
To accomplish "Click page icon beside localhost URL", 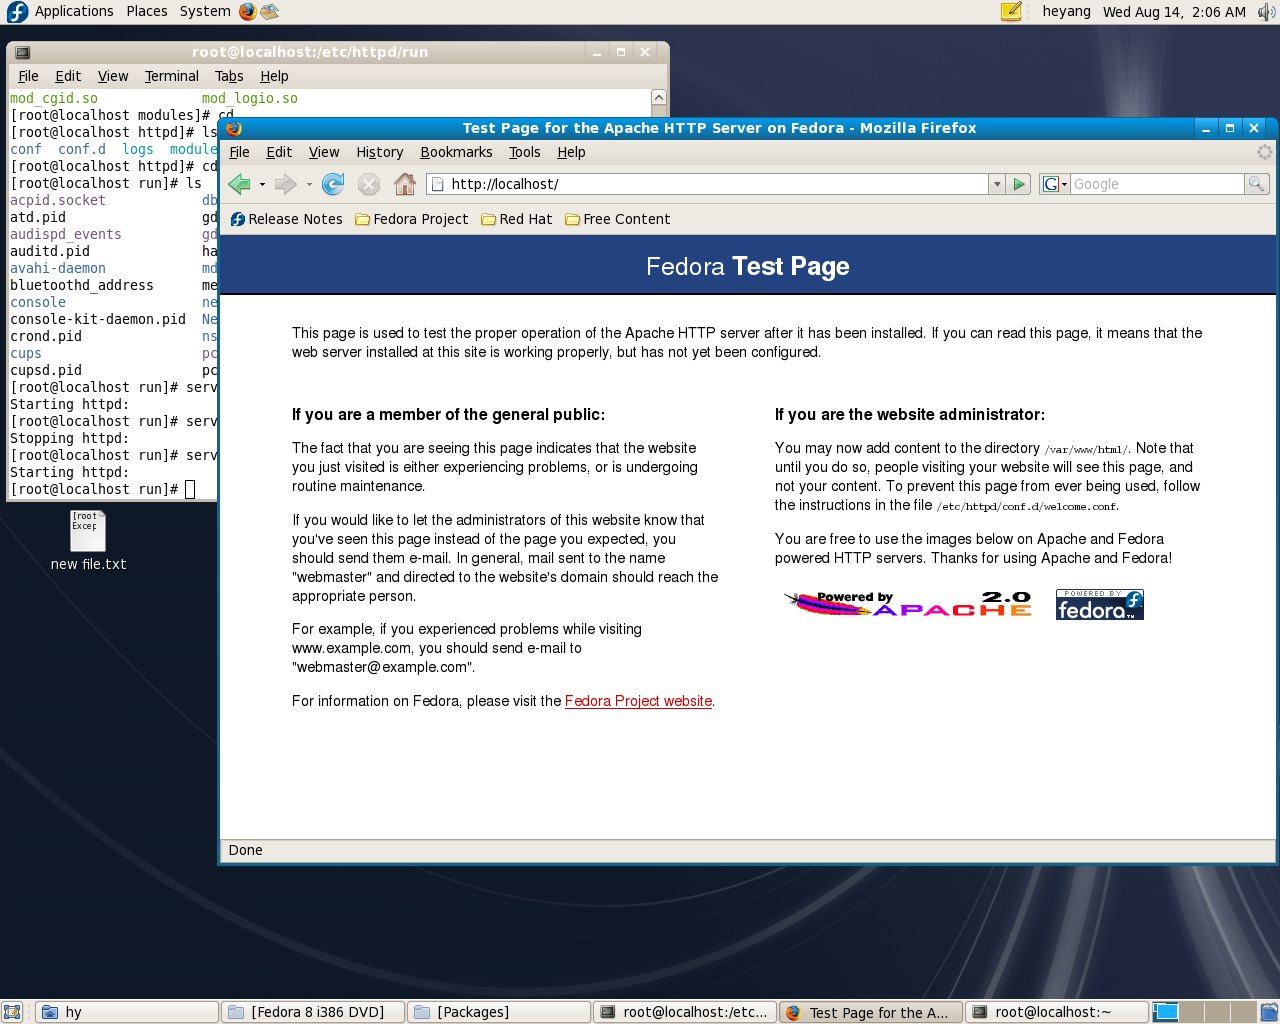I will pos(438,184).
